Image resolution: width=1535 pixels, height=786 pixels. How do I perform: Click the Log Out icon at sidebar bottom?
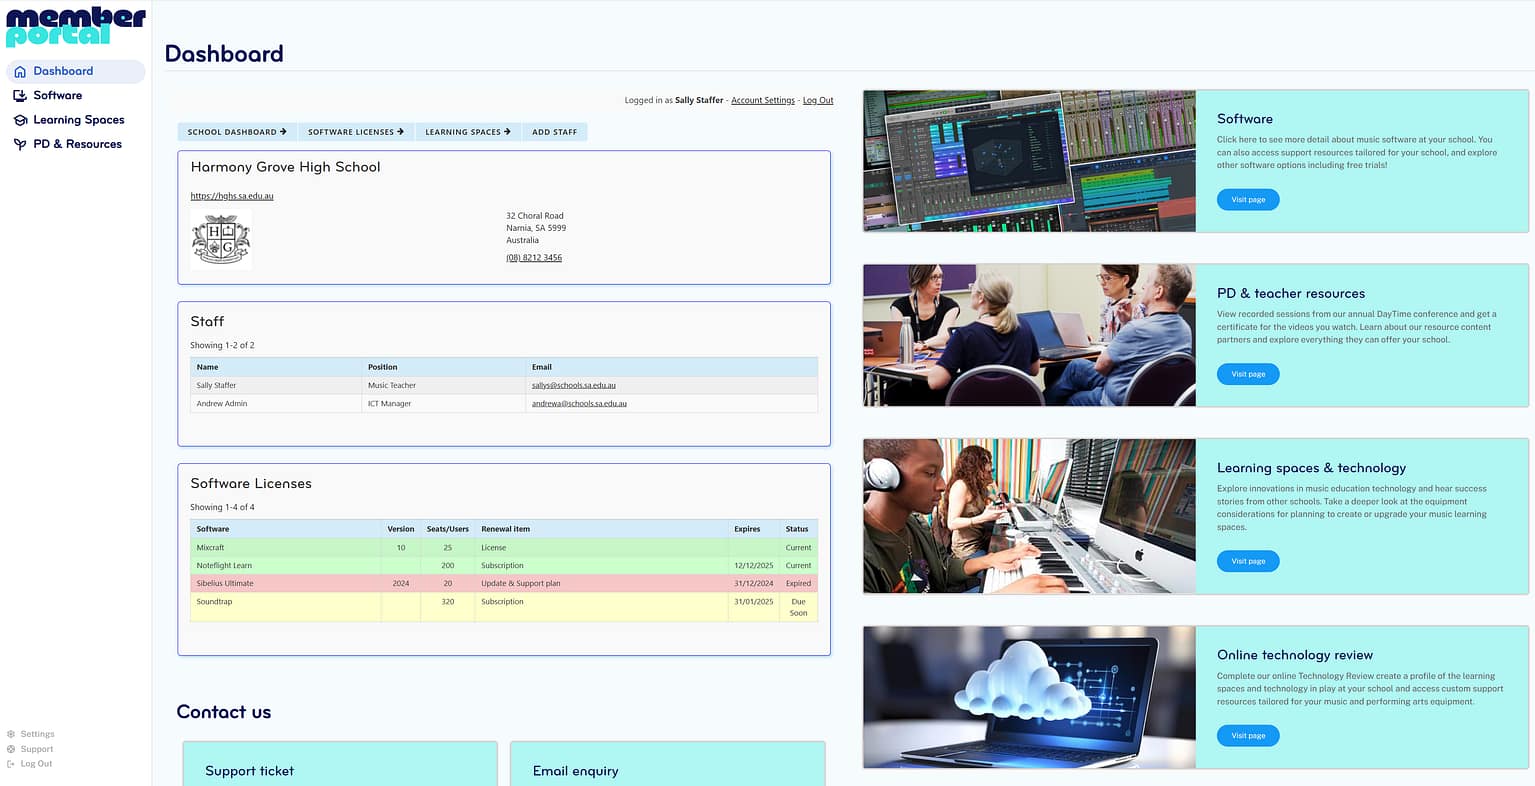click(11, 763)
